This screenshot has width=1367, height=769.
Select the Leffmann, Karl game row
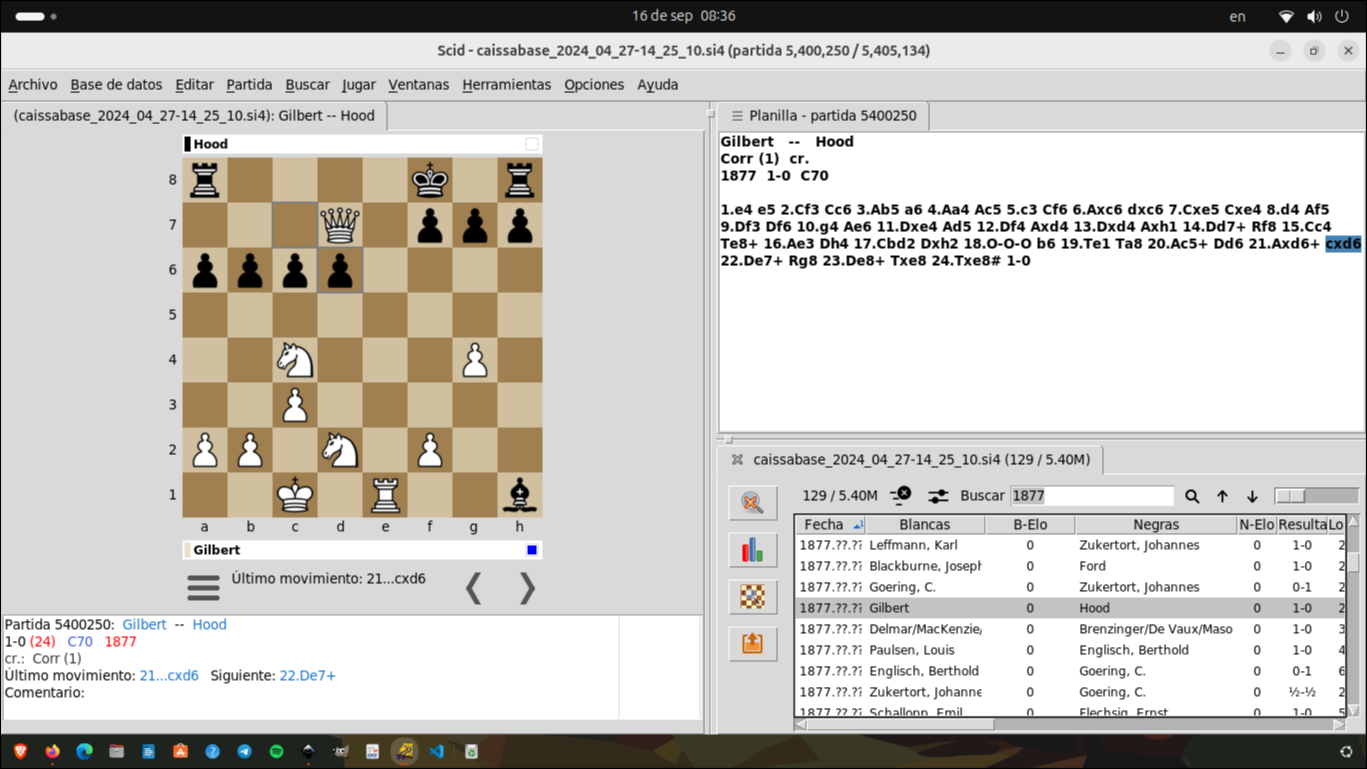pyautogui.click(x=1071, y=546)
